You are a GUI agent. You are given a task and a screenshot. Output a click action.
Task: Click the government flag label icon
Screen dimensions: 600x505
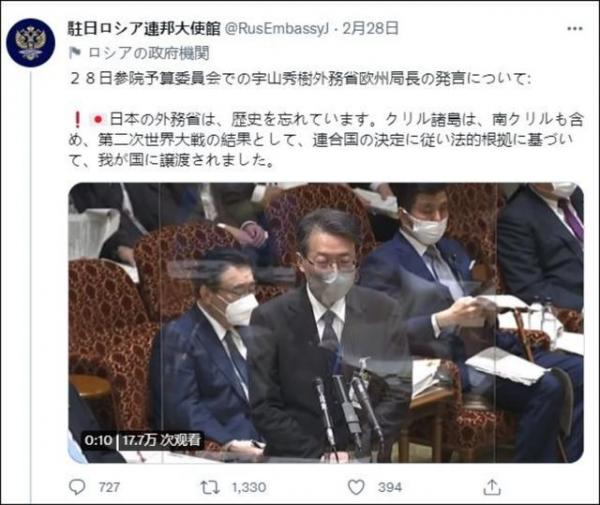[75, 53]
